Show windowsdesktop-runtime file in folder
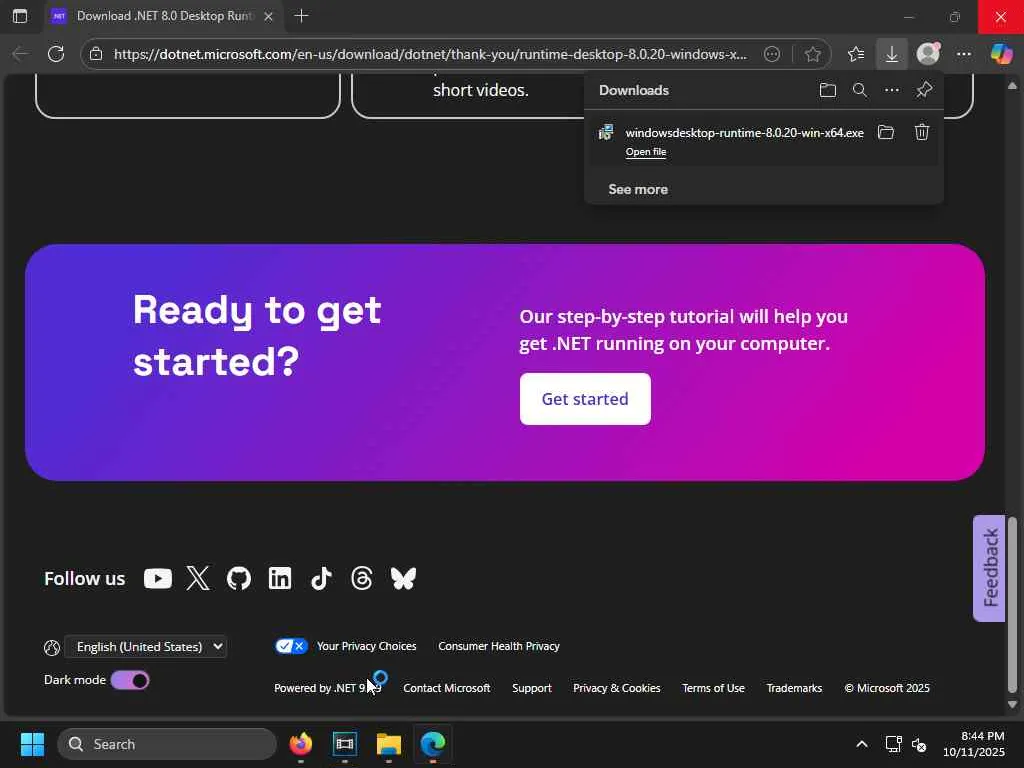Image resolution: width=1024 pixels, height=768 pixels. pyautogui.click(x=886, y=133)
